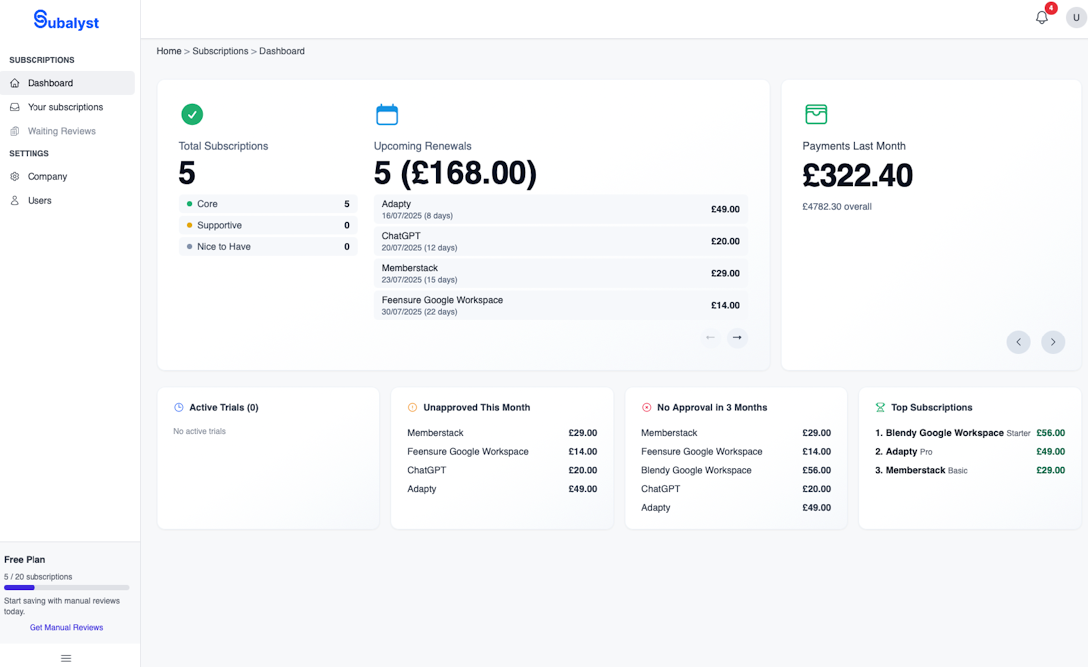1088x667 pixels.
Task: Select the Core category row
Action: pyautogui.click(x=268, y=204)
